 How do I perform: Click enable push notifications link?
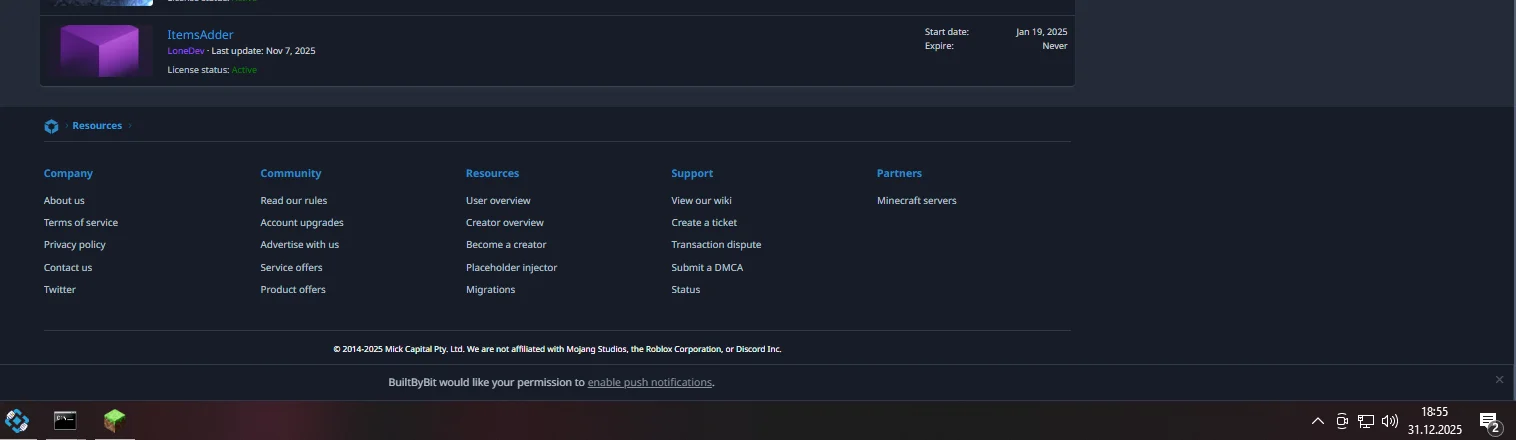650,383
